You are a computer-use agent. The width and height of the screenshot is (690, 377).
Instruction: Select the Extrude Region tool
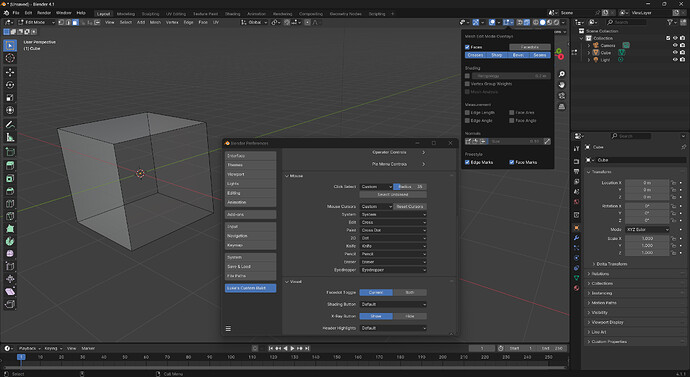tap(10, 165)
